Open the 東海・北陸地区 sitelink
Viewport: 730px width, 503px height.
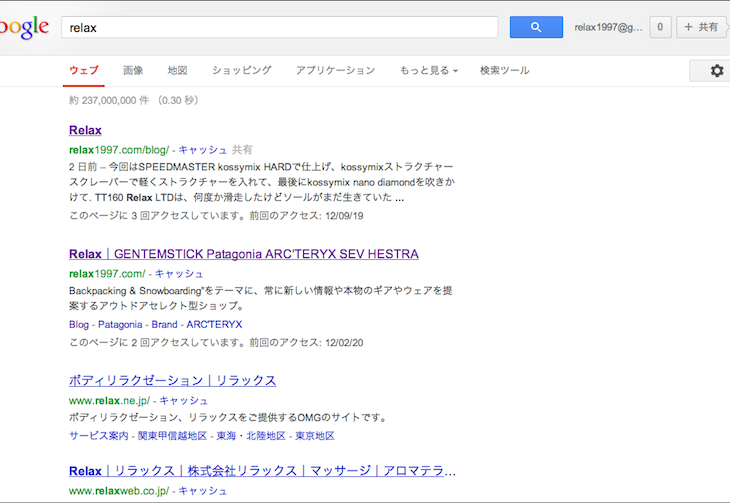(251, 435)
